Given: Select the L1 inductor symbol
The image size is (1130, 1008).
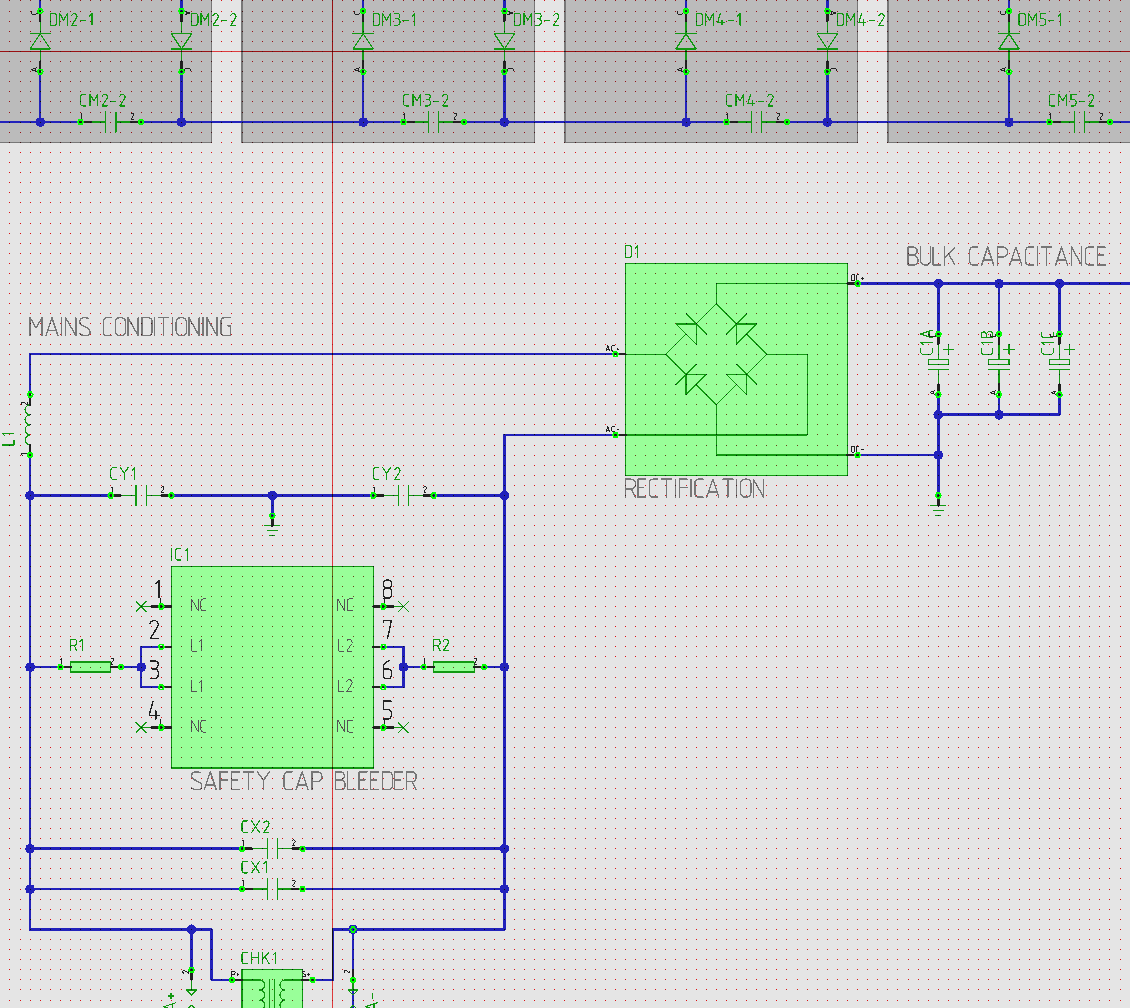Looking at the screenshot, I should pyautogui.click(x=29, y=425).
